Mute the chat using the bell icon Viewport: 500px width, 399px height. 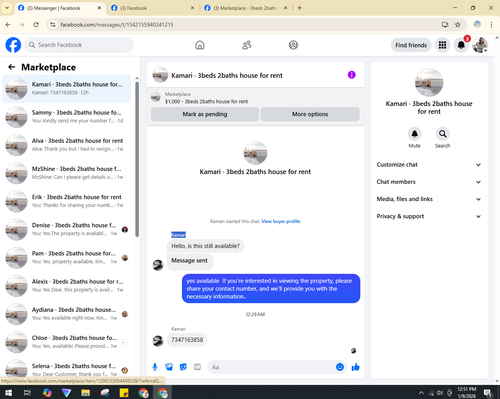click(x=414, y=134)
